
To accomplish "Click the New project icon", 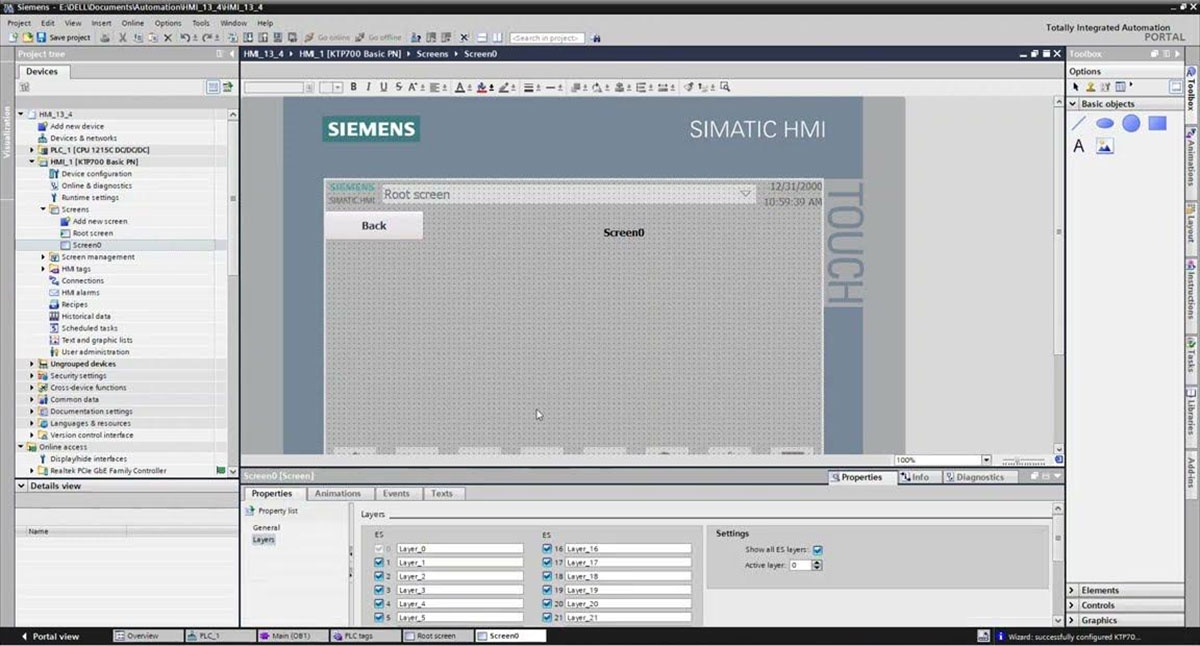I will [13, 38].
